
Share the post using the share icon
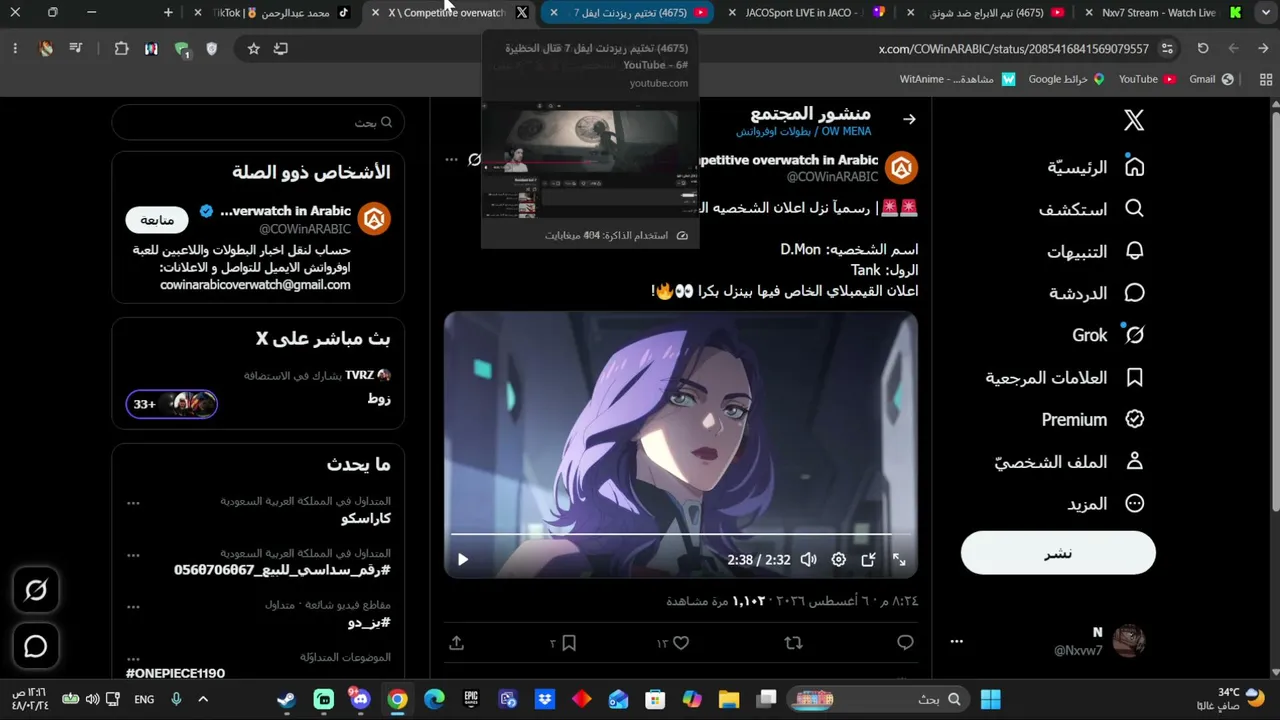pos(457,643)
